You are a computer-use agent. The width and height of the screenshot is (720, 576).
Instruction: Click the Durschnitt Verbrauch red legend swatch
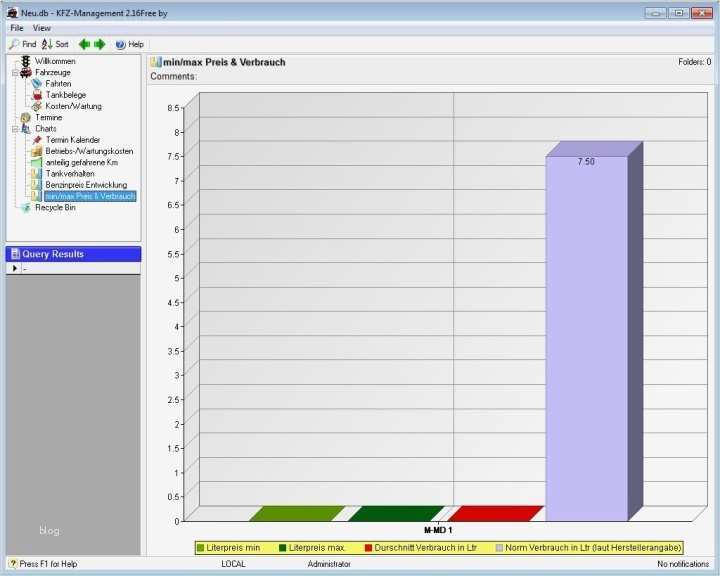click(x=368, y=548)
